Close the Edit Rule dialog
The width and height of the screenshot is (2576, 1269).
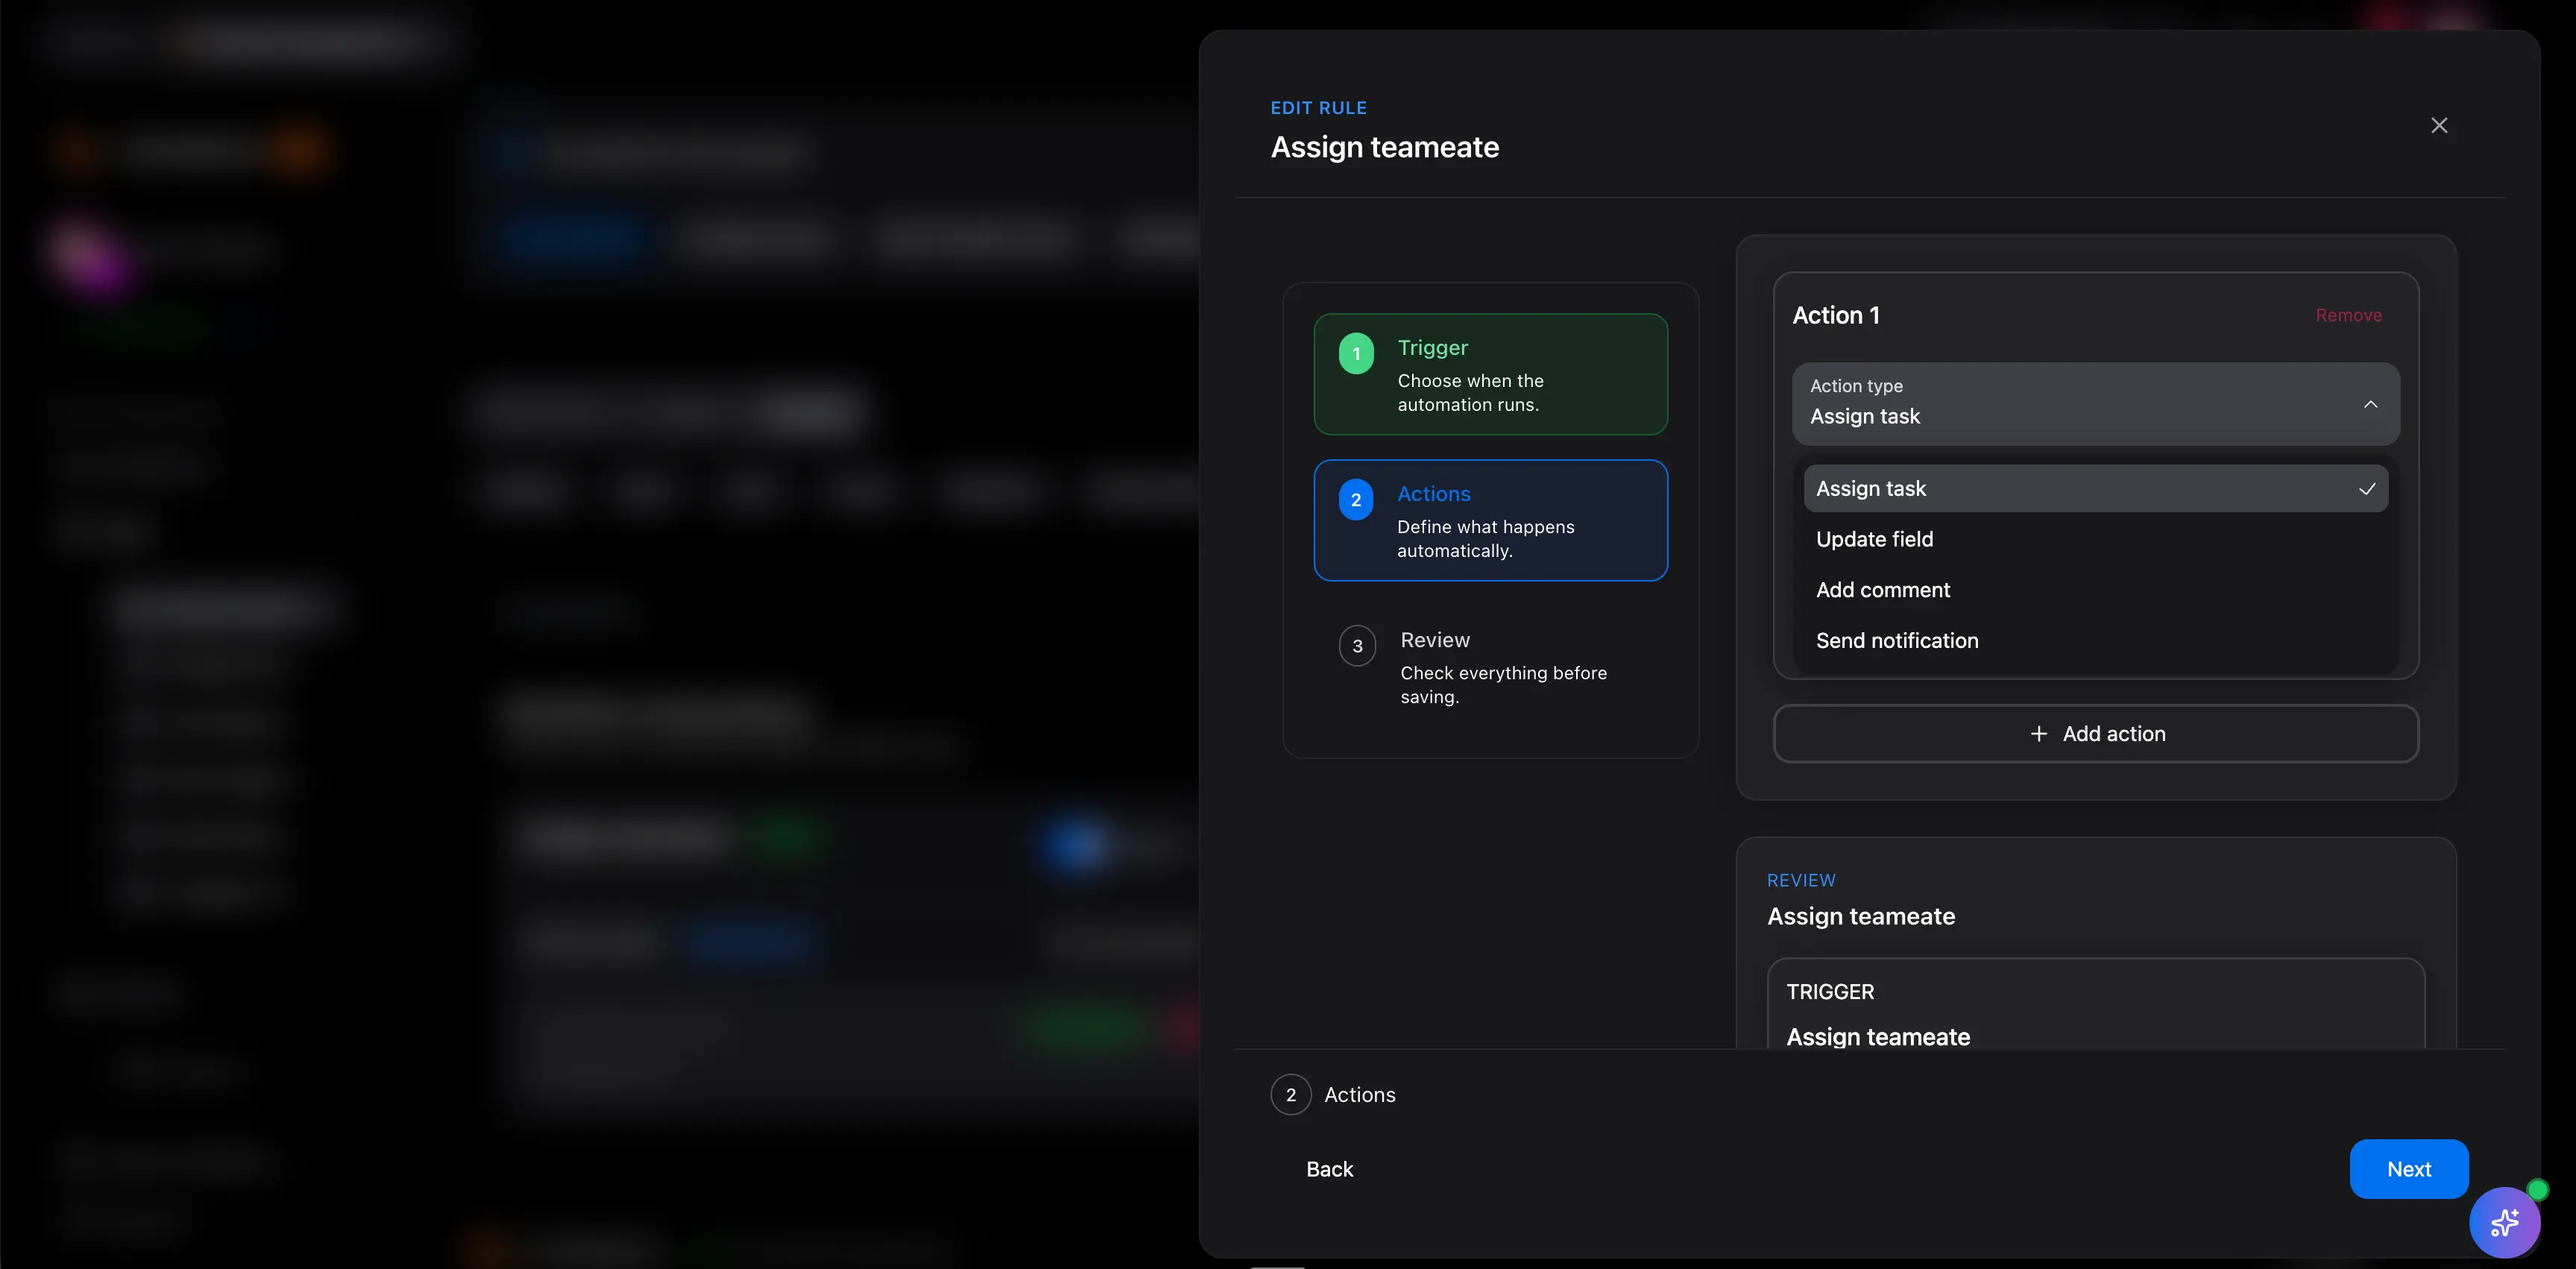pos(2440,125)
